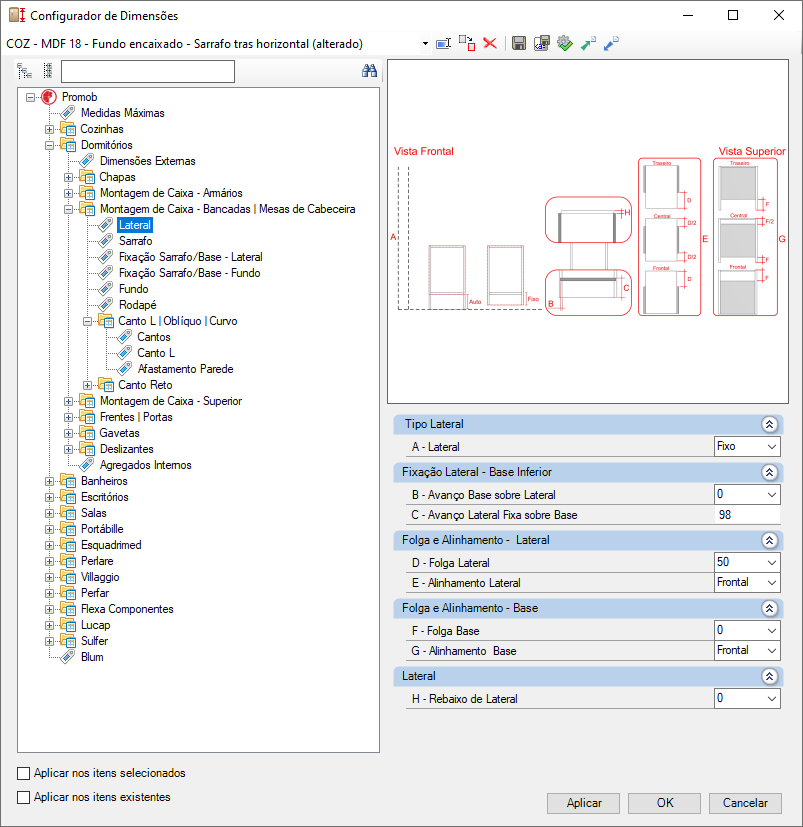Click the gear with green check icon
This screenshot has width=803, height=827.
point(565,43)
